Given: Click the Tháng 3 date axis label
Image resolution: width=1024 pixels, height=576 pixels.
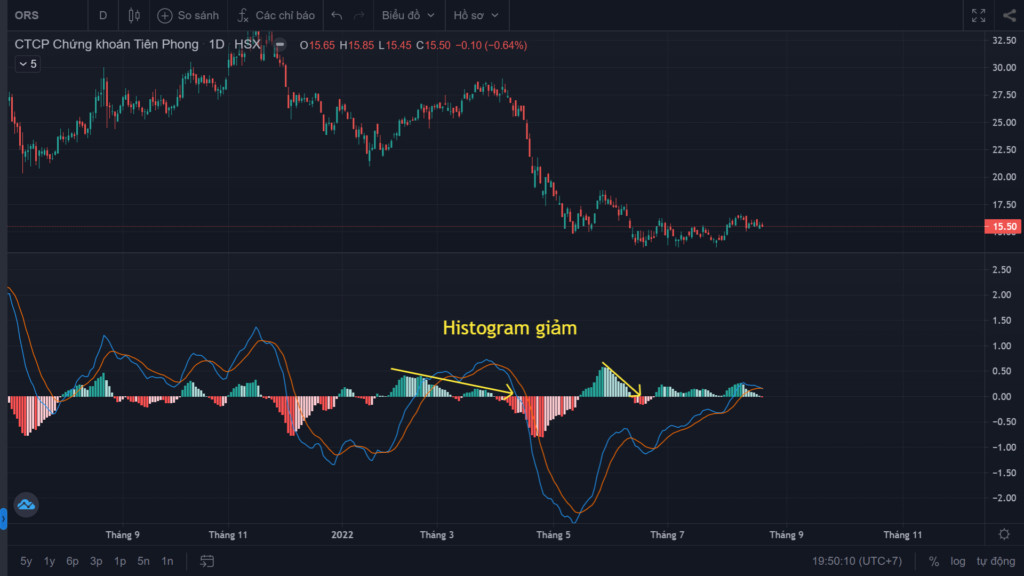Looking at the screenshot, I should pyautogui.click(x=437, y=535).
